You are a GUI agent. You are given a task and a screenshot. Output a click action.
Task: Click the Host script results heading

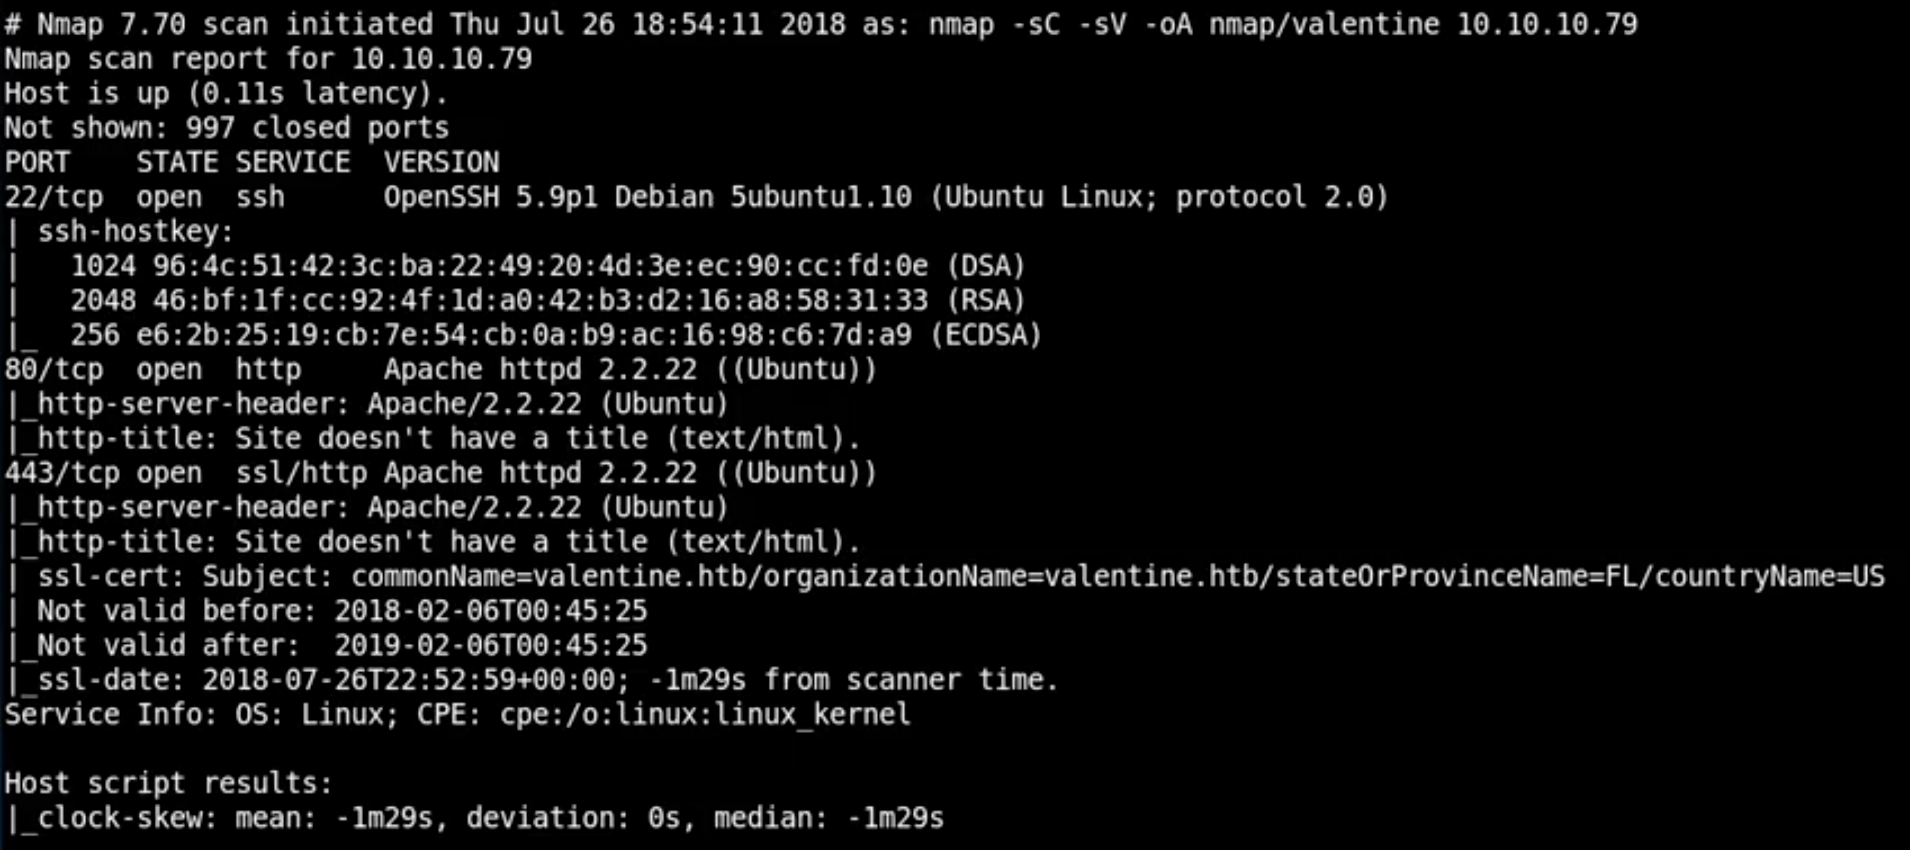click(168, 783)
